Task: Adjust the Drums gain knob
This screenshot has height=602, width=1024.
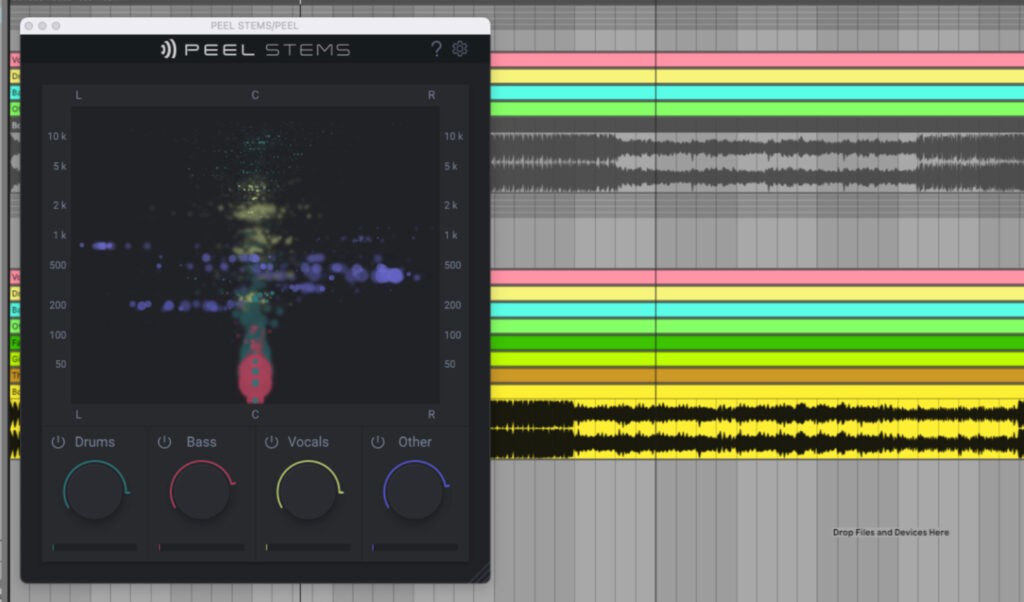Action: click(96, 489)
